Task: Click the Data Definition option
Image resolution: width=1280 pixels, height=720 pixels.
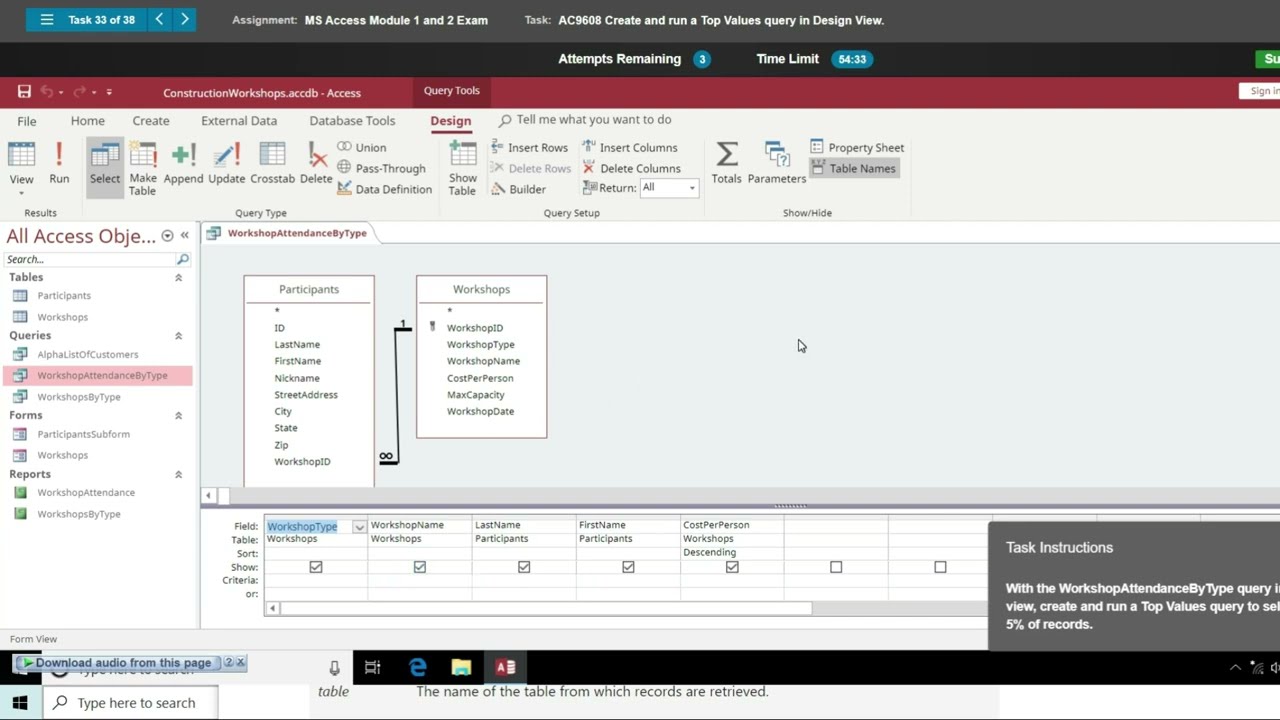Action: tap(384, 189)
